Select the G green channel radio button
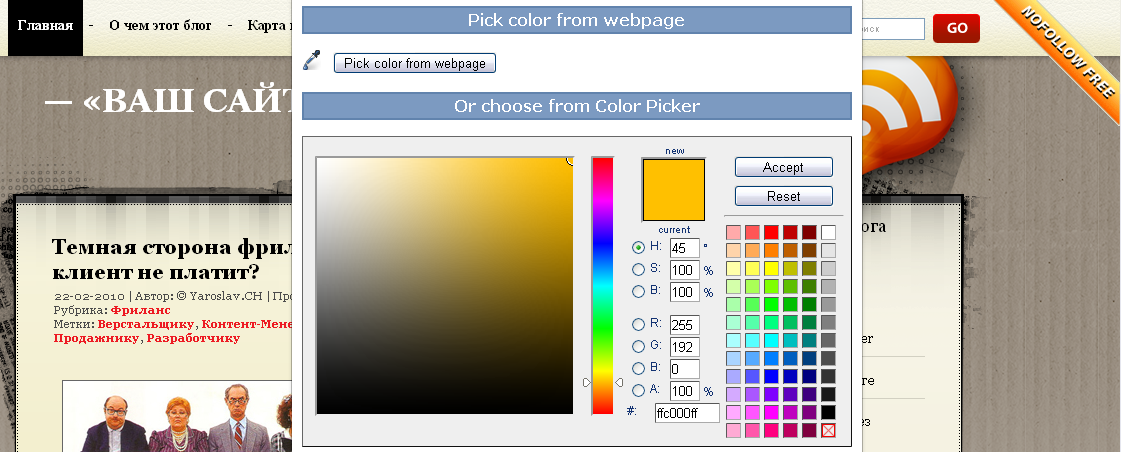The image size is (1121, 452). (639, 346)
